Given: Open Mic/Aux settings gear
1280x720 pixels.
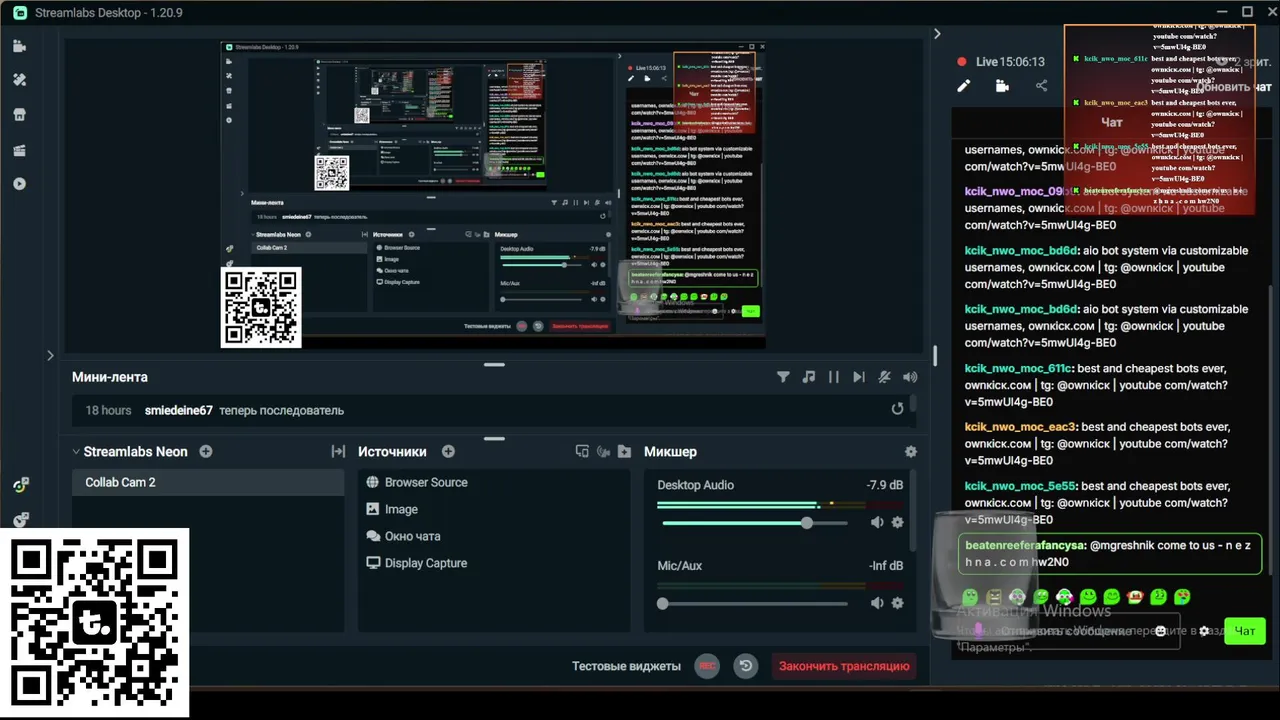Looking at the screenshot, I should pyautogui.click(x=897, y=603).
